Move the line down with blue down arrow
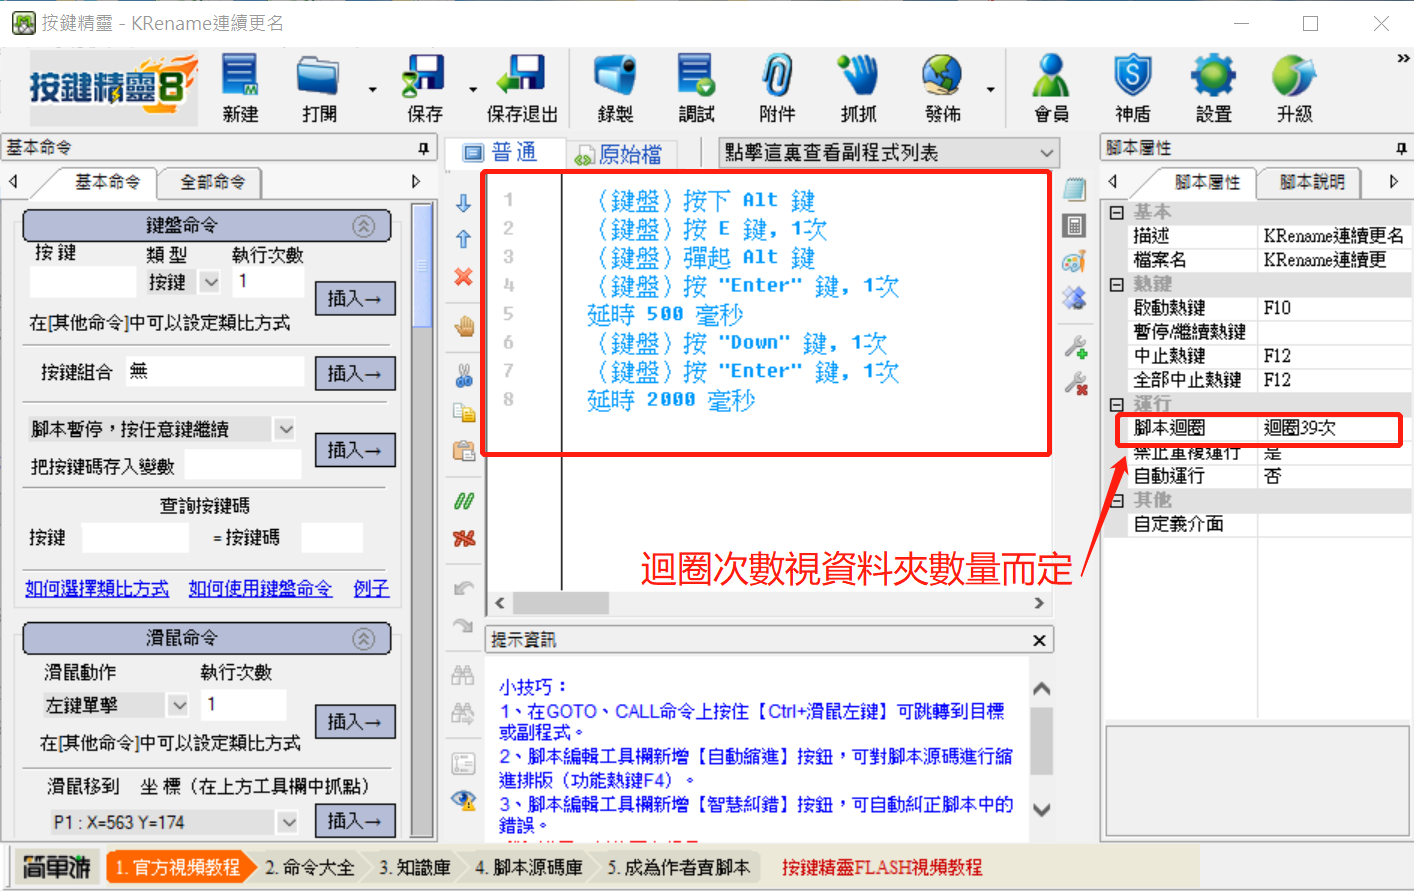1414x891 pixels. (463, 203)
